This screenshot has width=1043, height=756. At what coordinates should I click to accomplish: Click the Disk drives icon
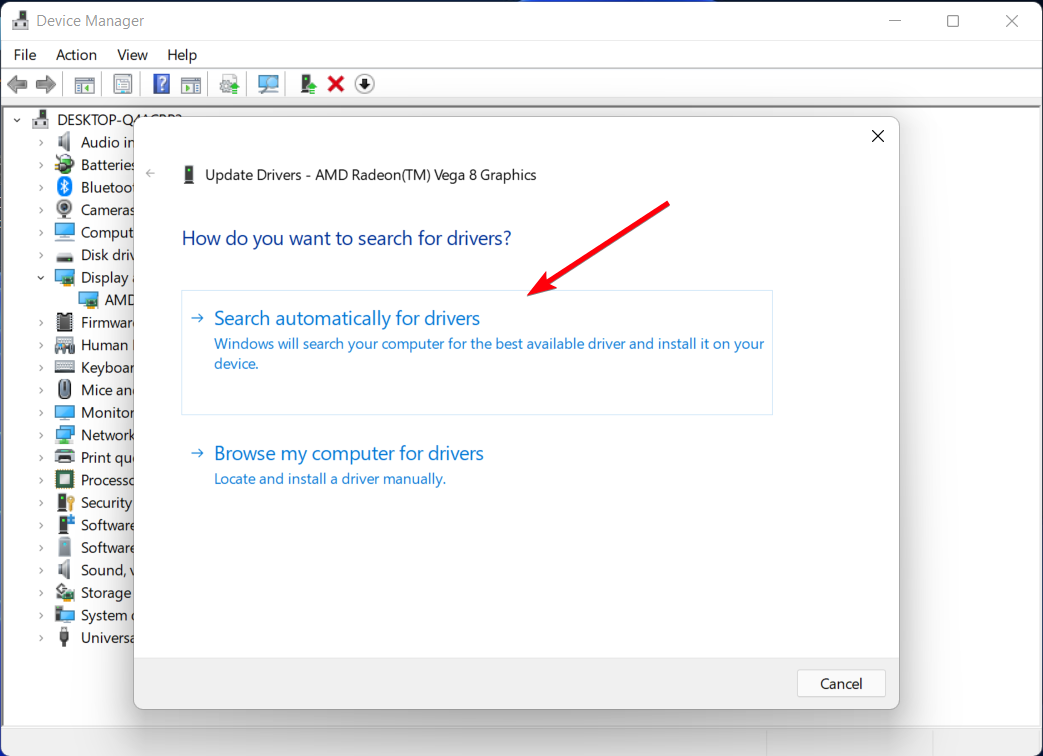(65, 256)
